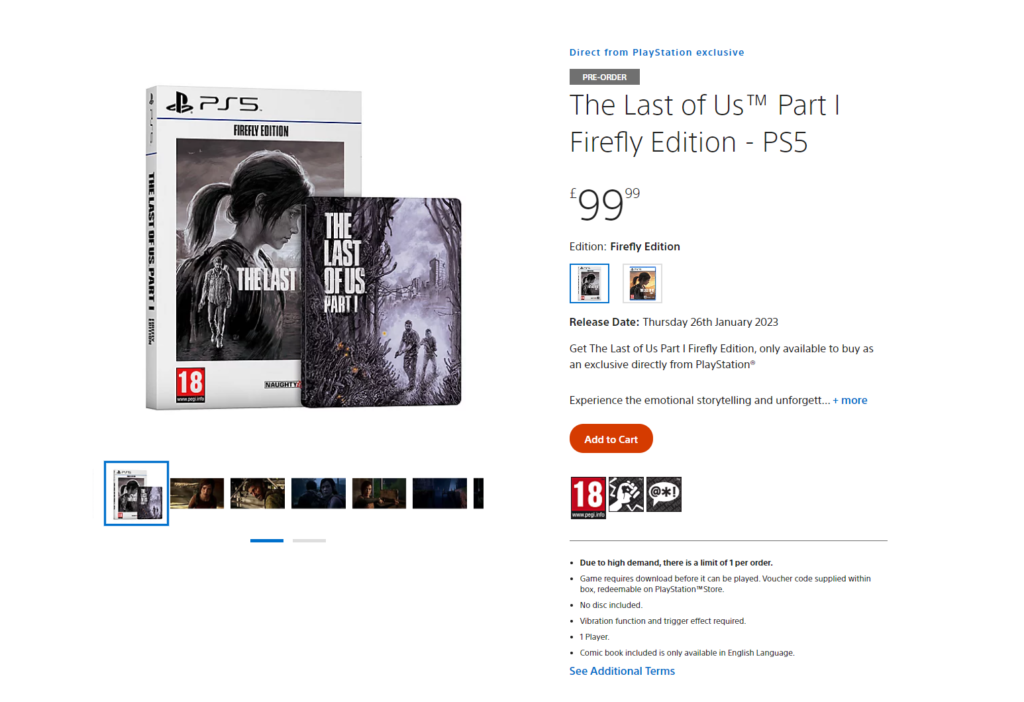Switch to second gallery page indicator
Viewport: 1024px width, 702px height.
pos(309,541)
